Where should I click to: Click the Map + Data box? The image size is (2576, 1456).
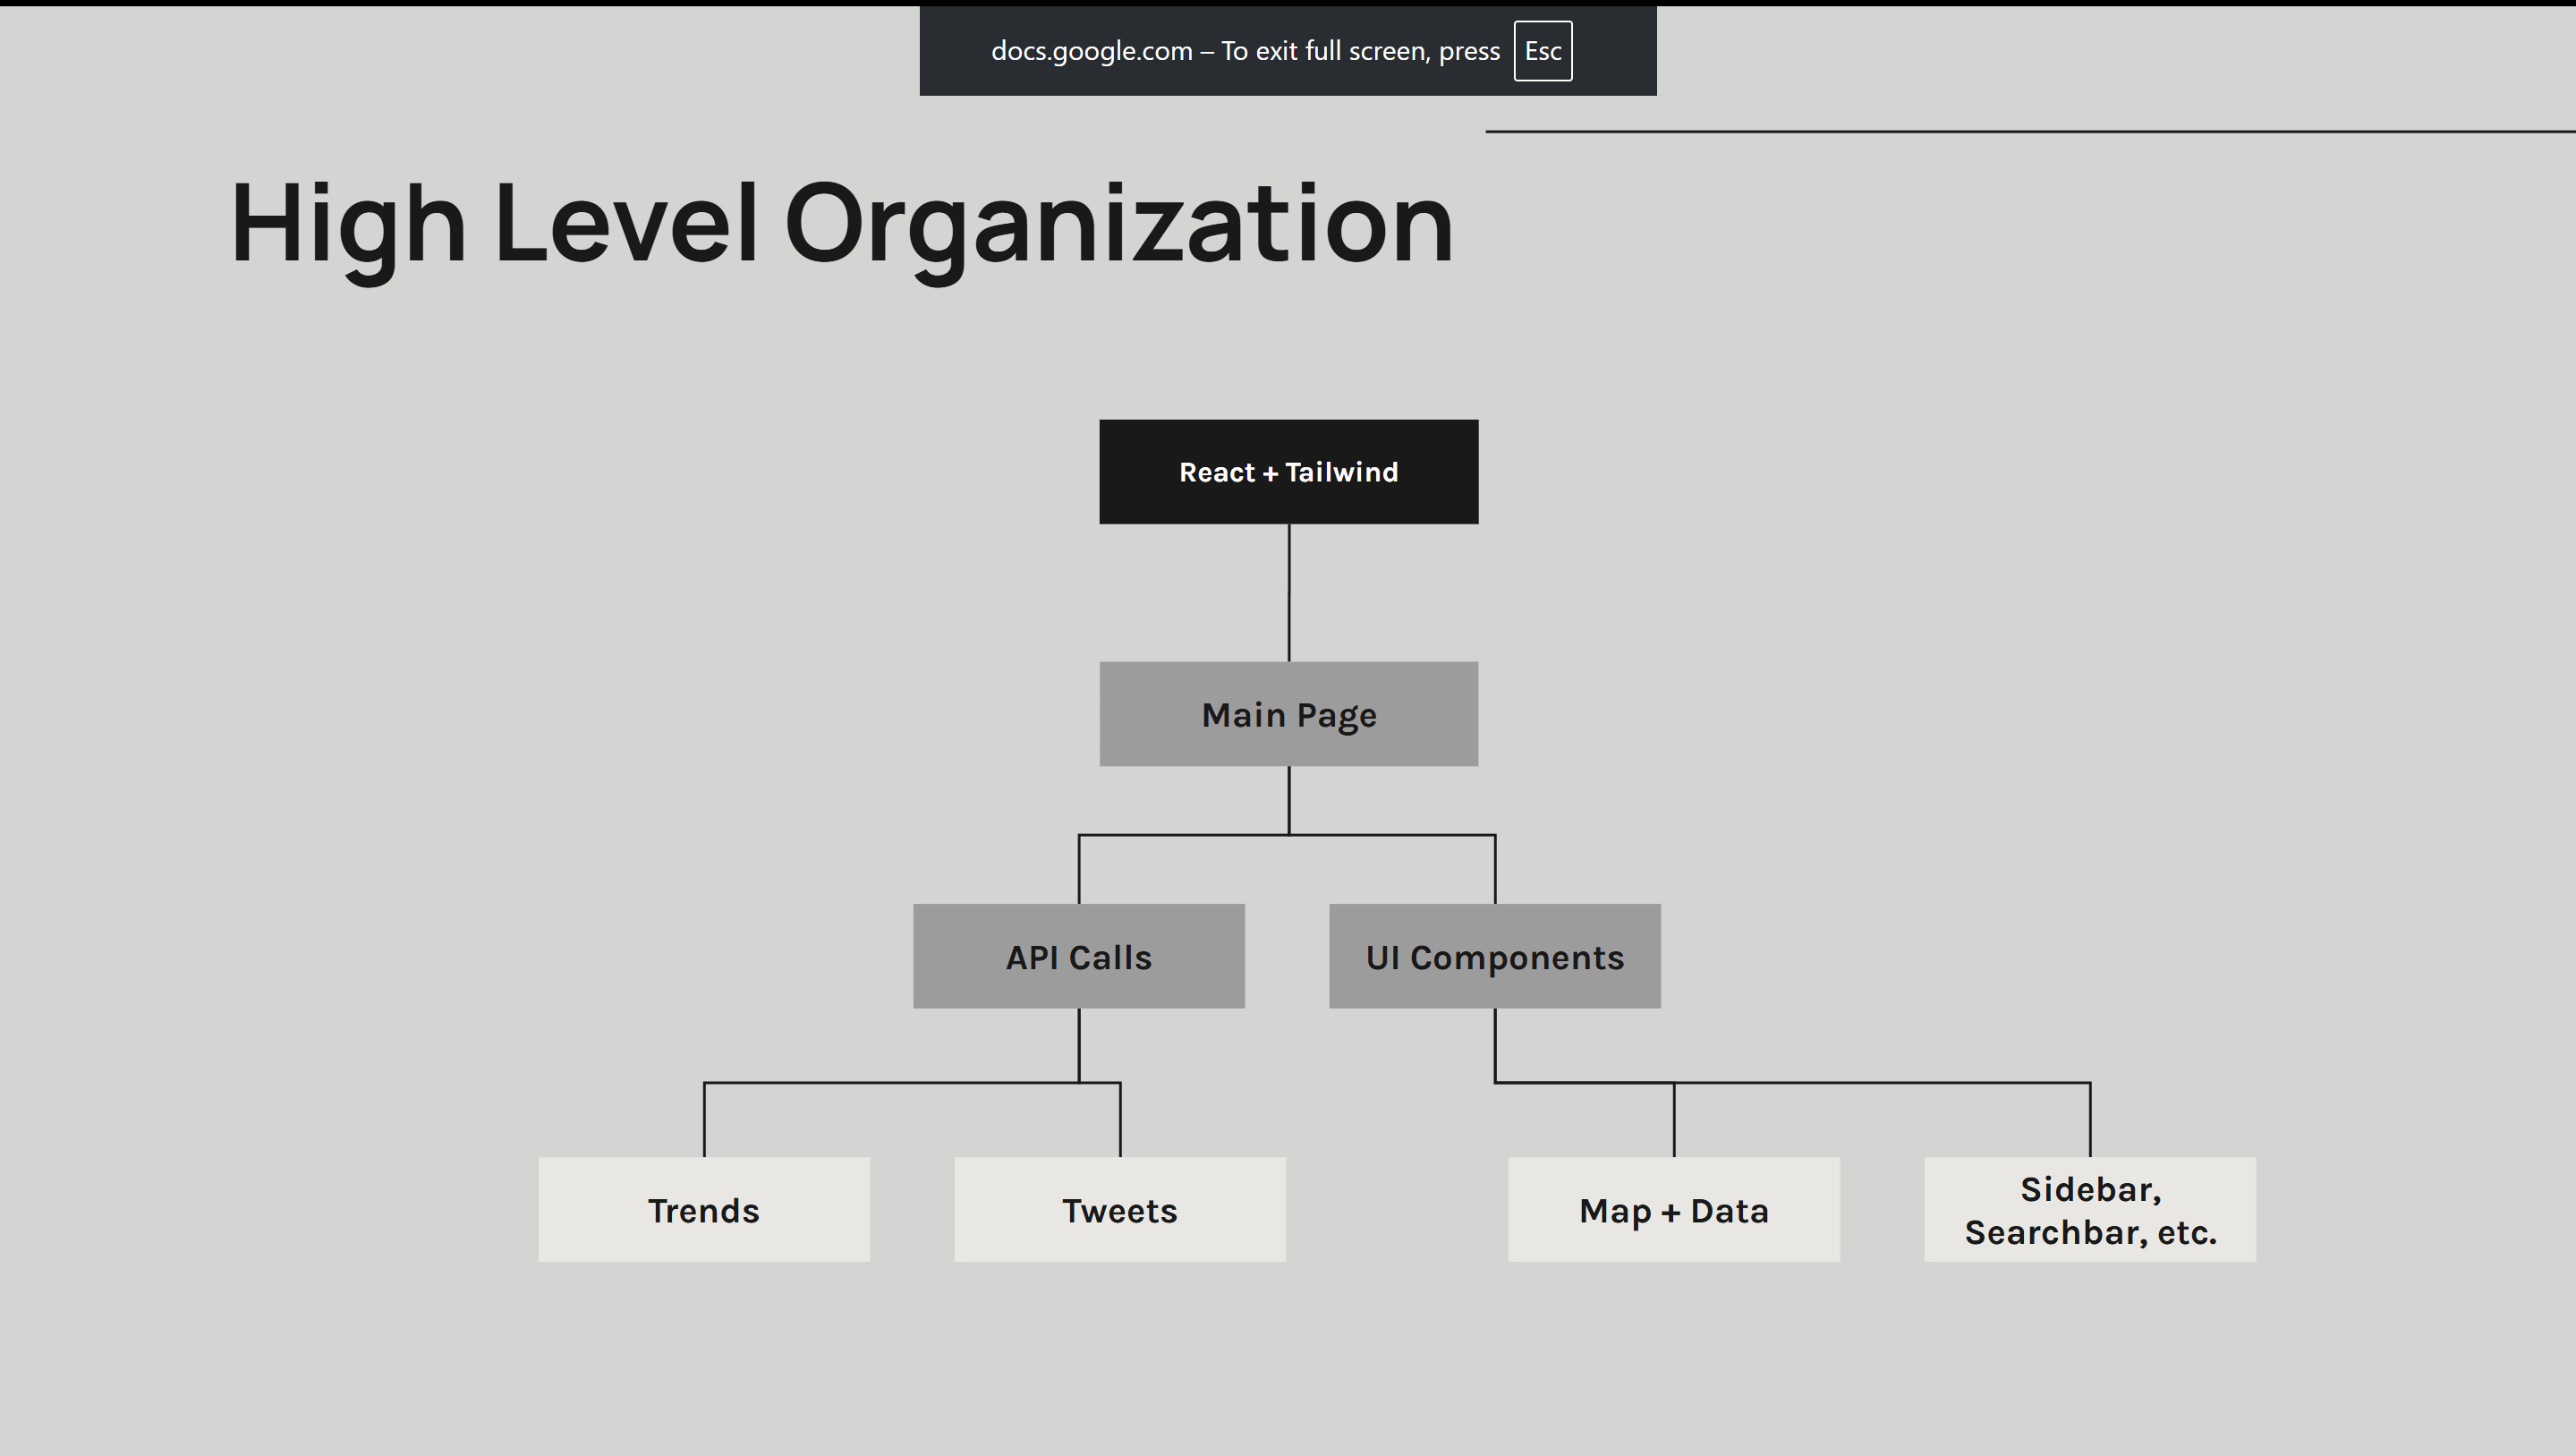click(x=1673, y=1210)
